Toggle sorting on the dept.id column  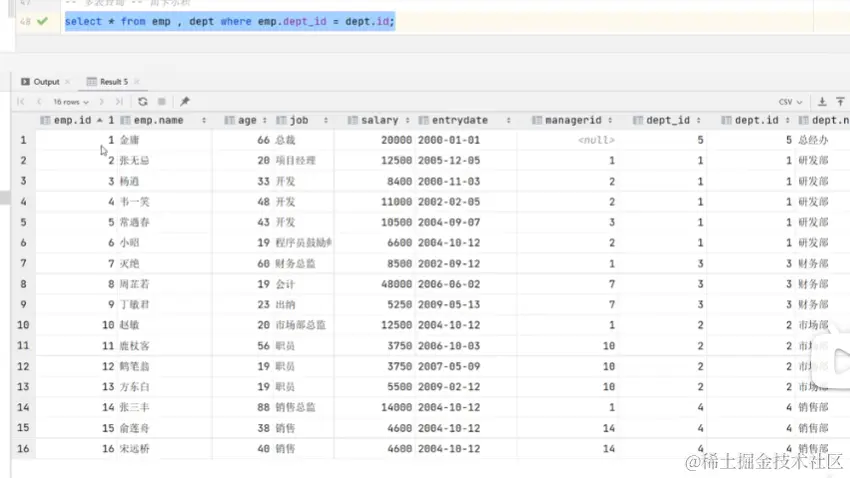[787, 120]
